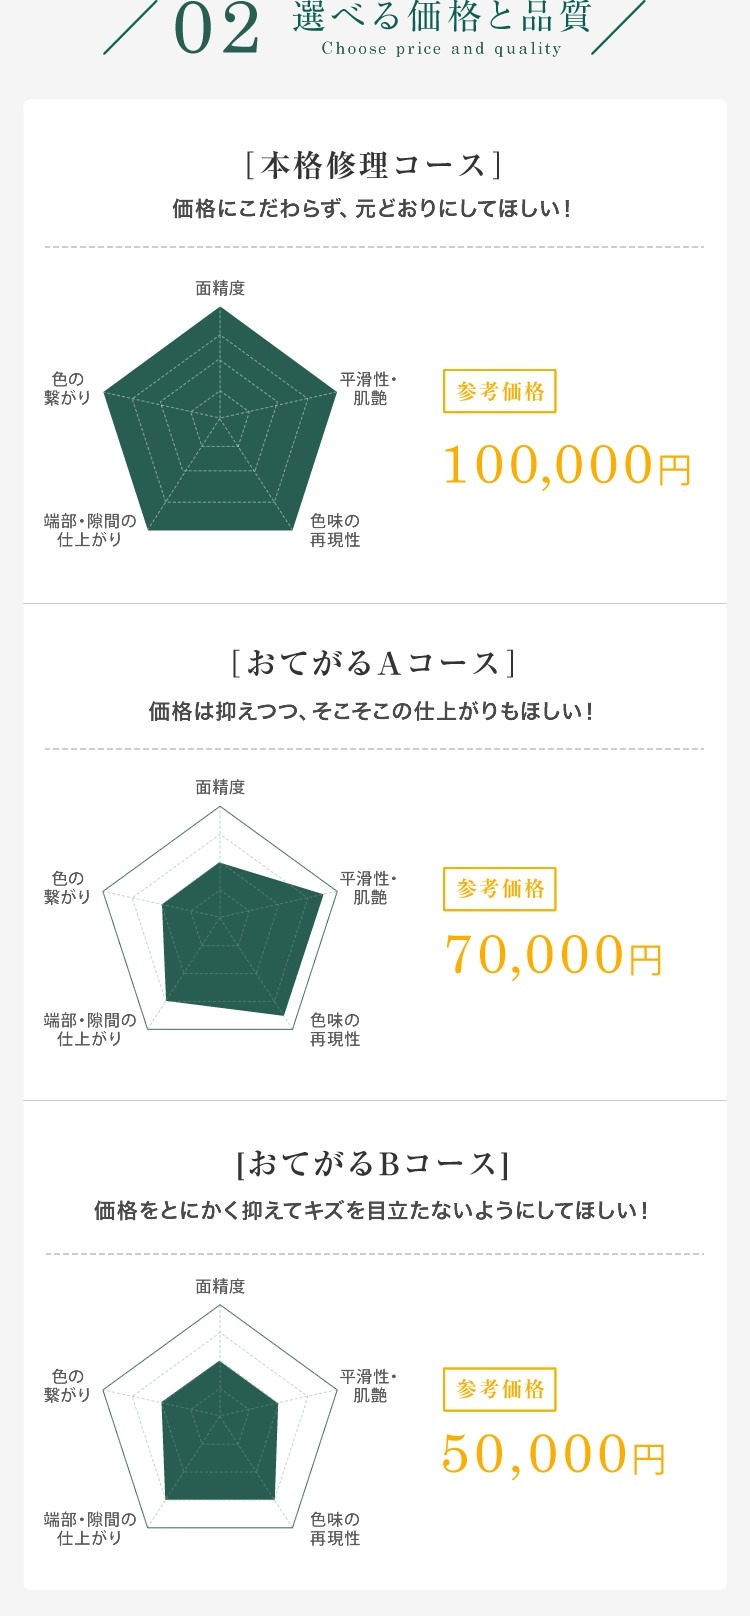750x1616 pixels.
Task: Click the おてがるBコース heading
Action: 374,1163
